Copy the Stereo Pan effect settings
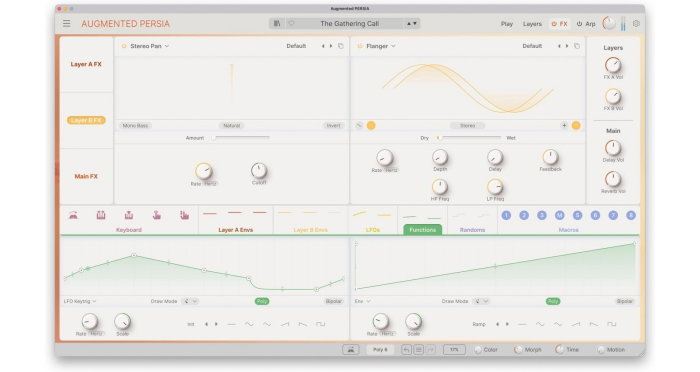The image size is (700, 372). [341, 46]
